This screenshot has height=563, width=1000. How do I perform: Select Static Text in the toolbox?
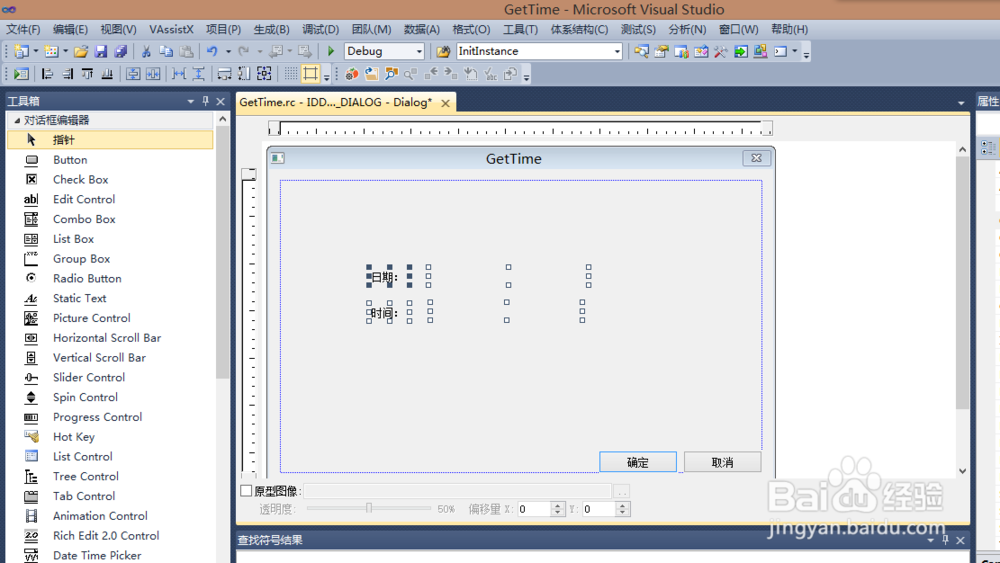110,298
